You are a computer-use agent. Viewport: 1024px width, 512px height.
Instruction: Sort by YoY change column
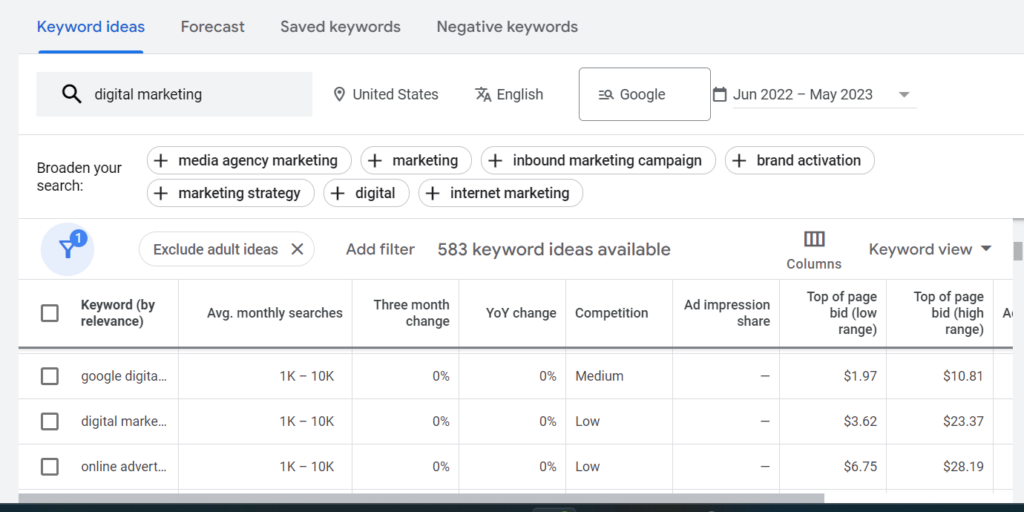pyautogui.click(x=521, y=313)
